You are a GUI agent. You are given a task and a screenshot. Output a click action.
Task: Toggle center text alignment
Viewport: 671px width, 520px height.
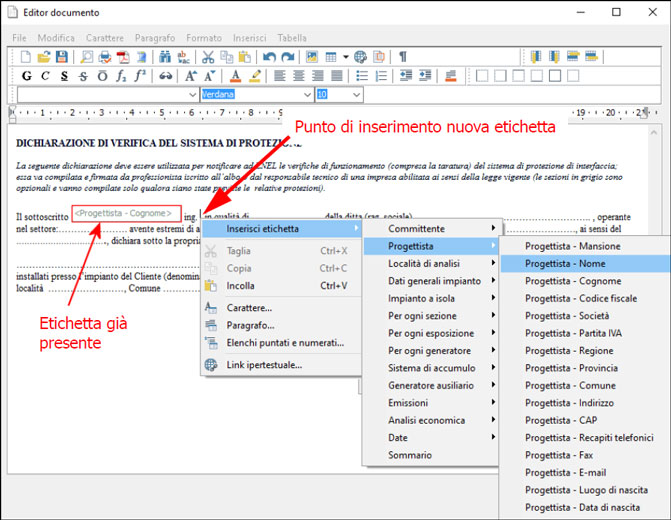point(298,76)
